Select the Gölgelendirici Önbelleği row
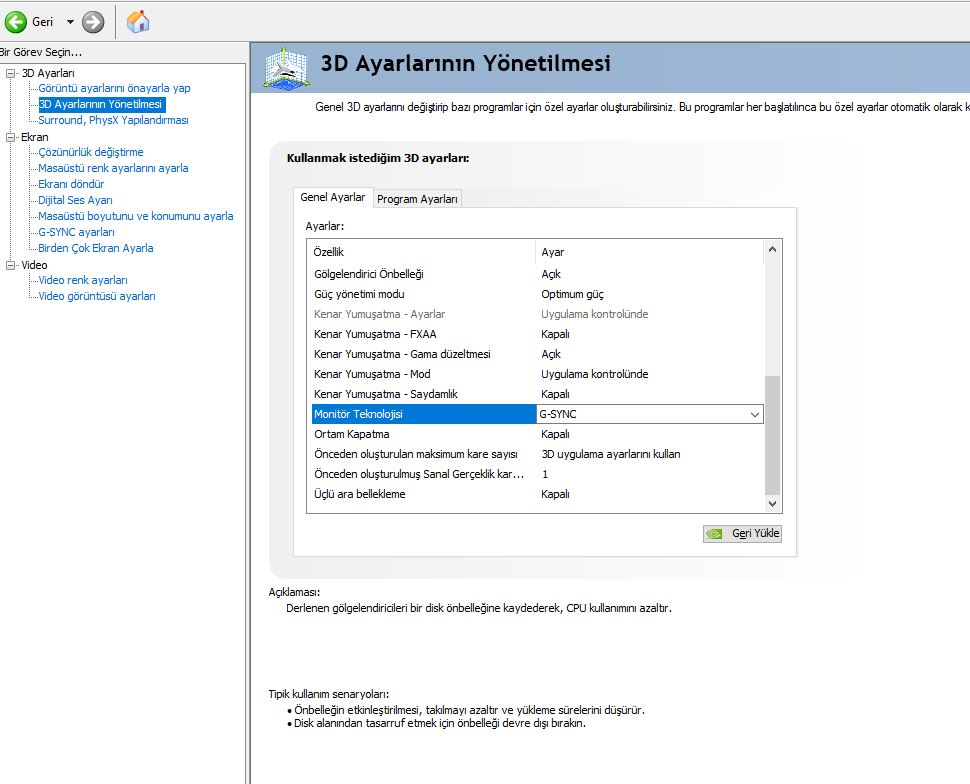 (536, 274)
